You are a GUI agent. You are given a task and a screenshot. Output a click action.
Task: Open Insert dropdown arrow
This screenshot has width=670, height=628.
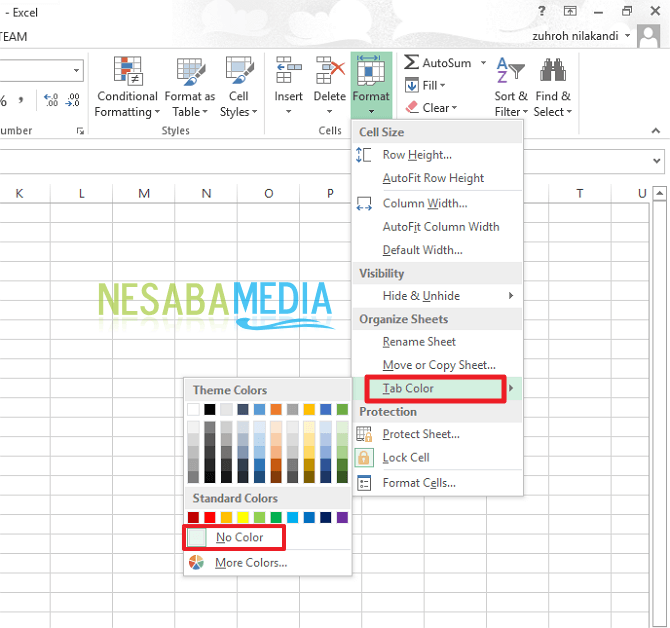click(x=288, y=112)
